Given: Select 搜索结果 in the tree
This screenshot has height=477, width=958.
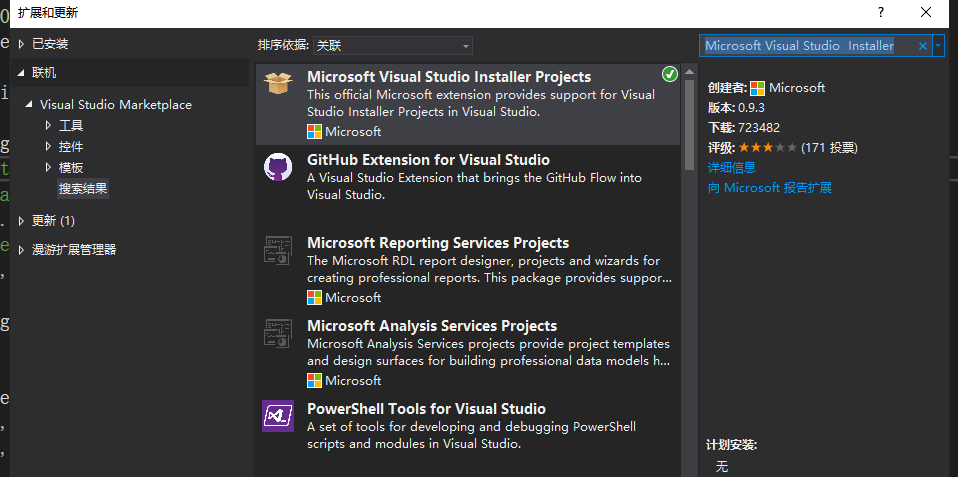Looking at the screenshot, I should [83, 189].
